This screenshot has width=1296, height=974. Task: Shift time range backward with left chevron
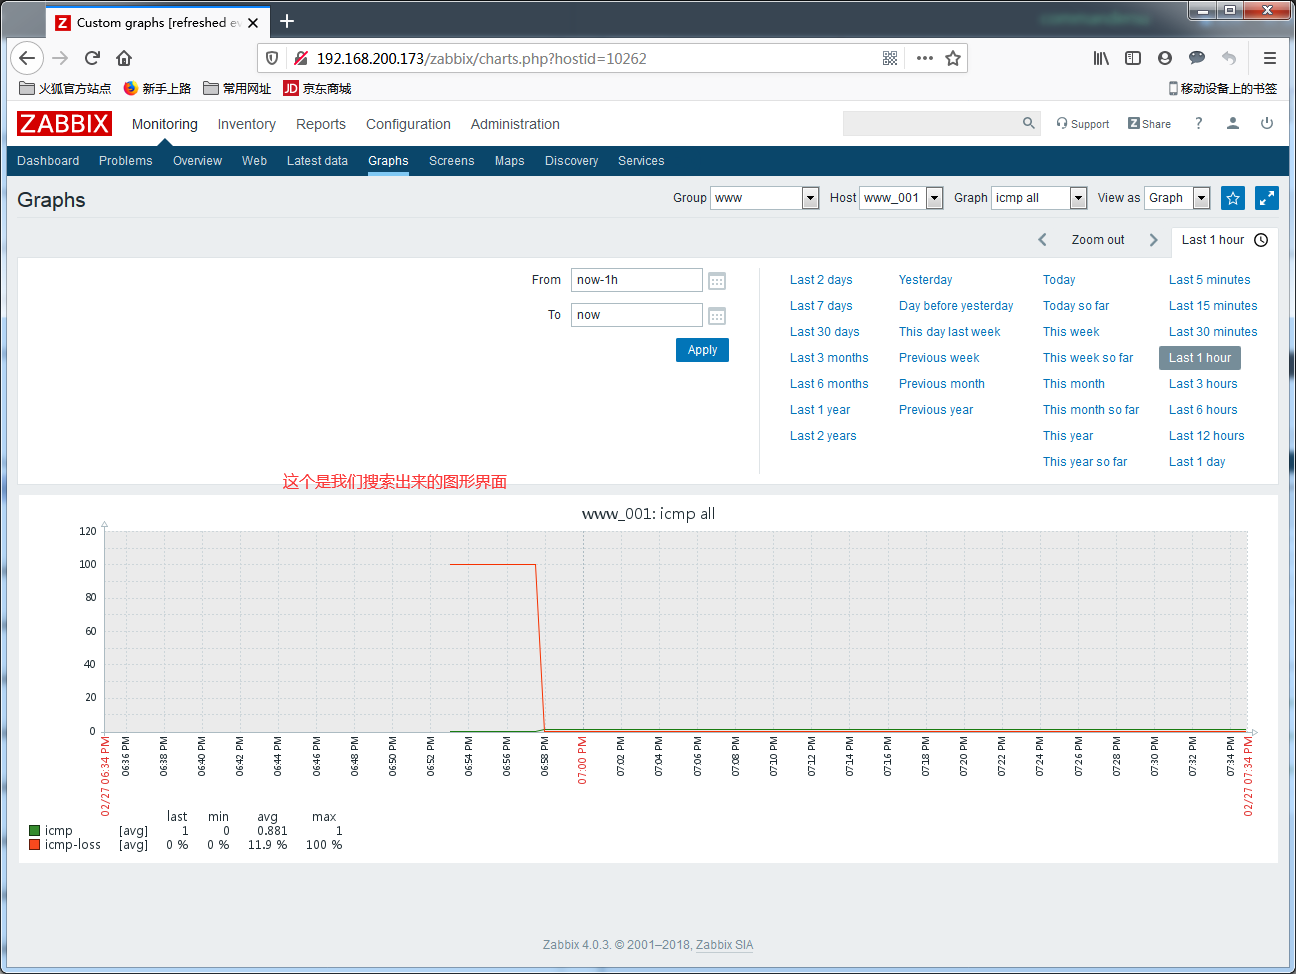[1042, 240]
